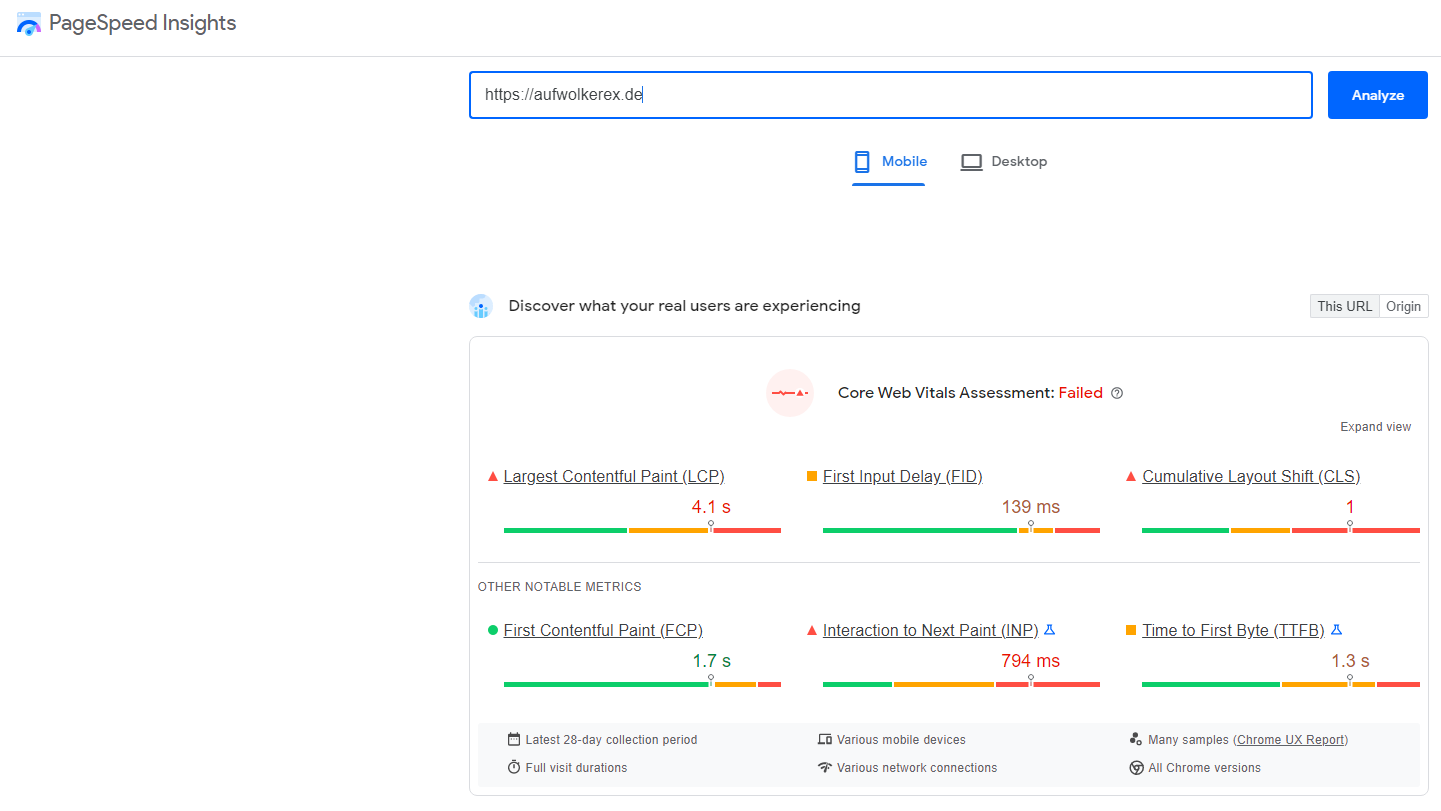1441x811 pixels.
Task: Click the experimental flask icon beside INP
Action: 1049,630
